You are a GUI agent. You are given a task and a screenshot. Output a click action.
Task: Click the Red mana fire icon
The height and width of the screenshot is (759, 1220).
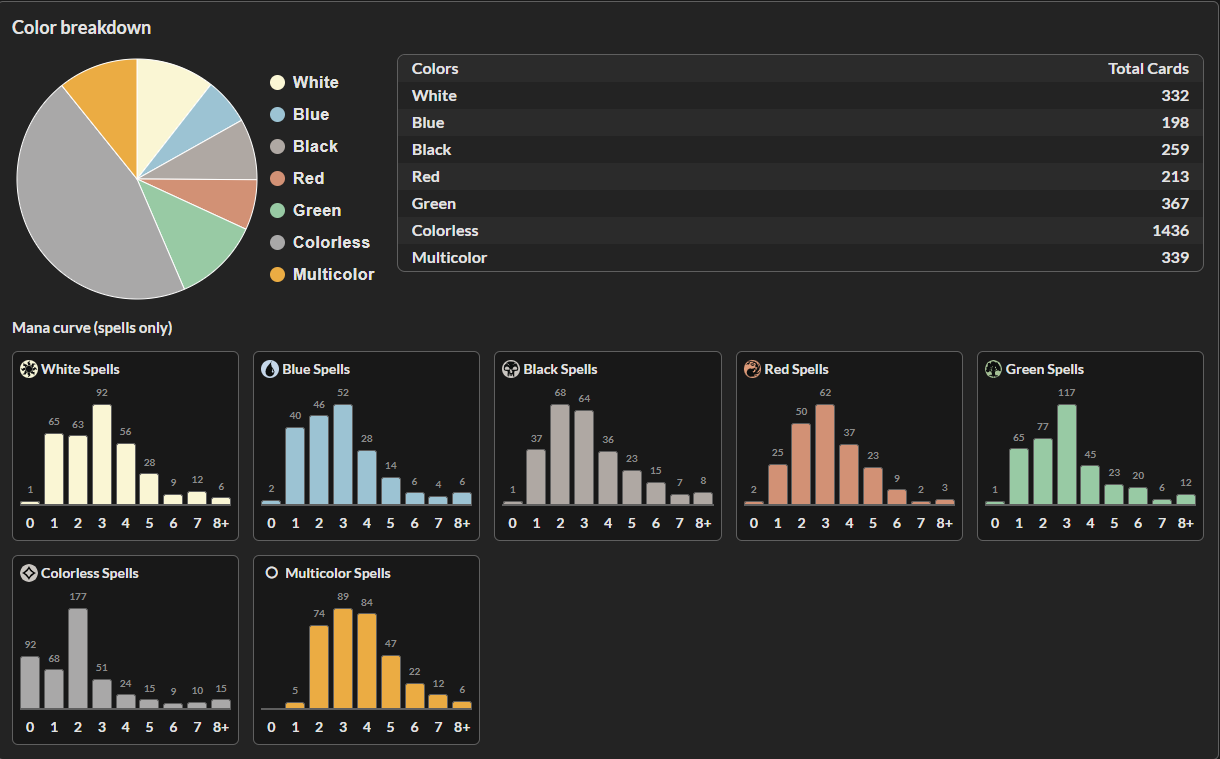(753, 369)
